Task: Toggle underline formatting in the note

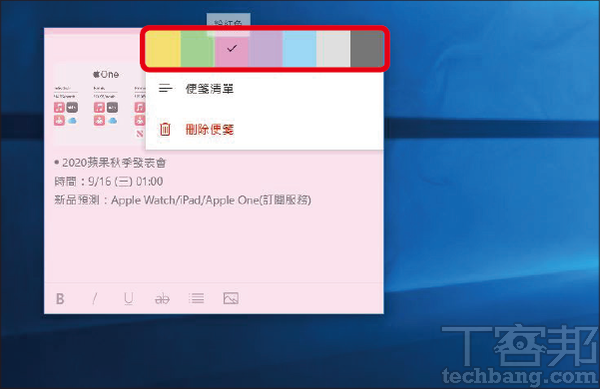Action: click(129, 299)
